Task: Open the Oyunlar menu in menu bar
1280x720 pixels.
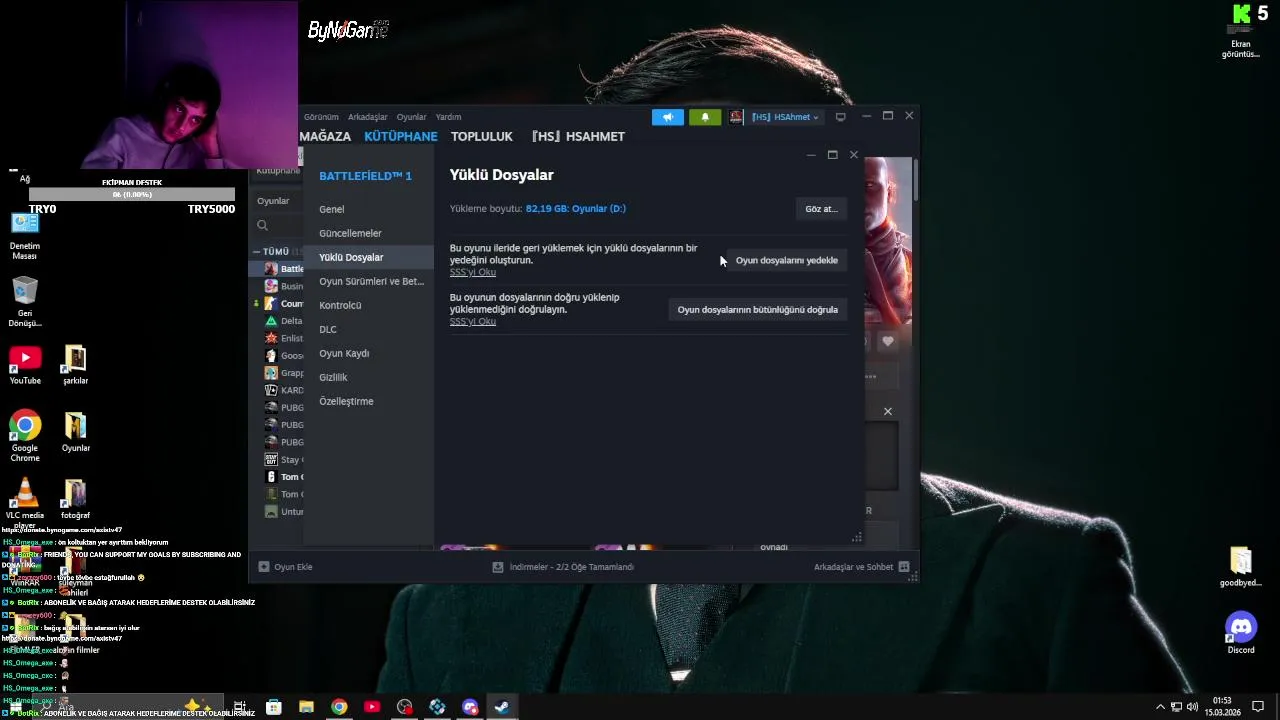Action: [x=411, y=117]
